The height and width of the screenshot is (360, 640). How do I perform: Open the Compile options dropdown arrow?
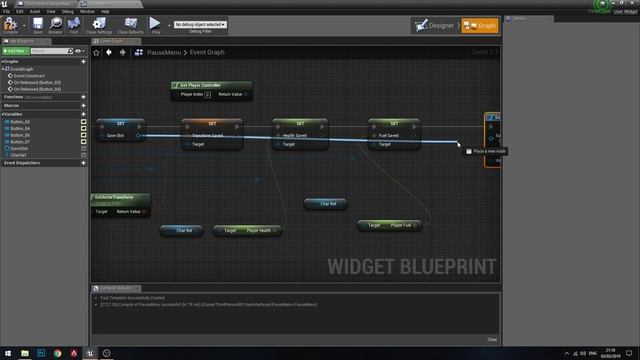coord(24,26)
